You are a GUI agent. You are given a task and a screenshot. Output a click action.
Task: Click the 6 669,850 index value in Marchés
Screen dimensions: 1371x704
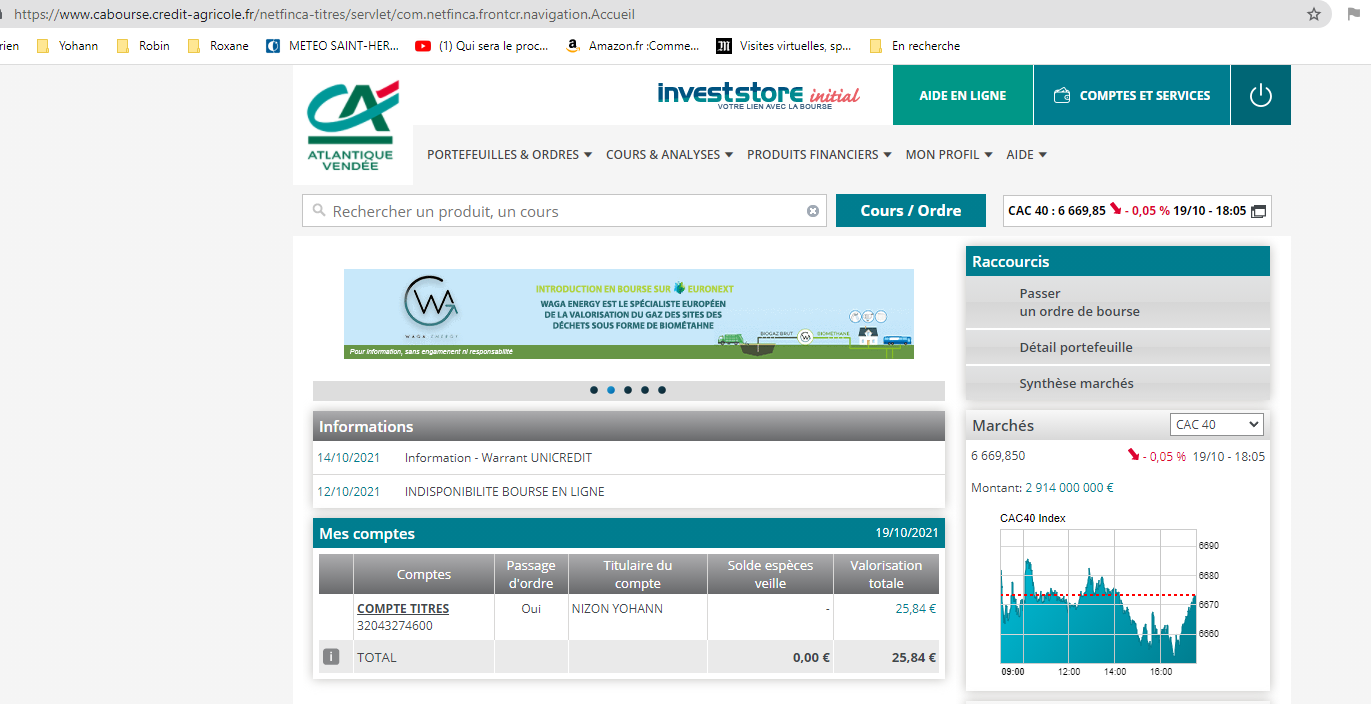998,456
